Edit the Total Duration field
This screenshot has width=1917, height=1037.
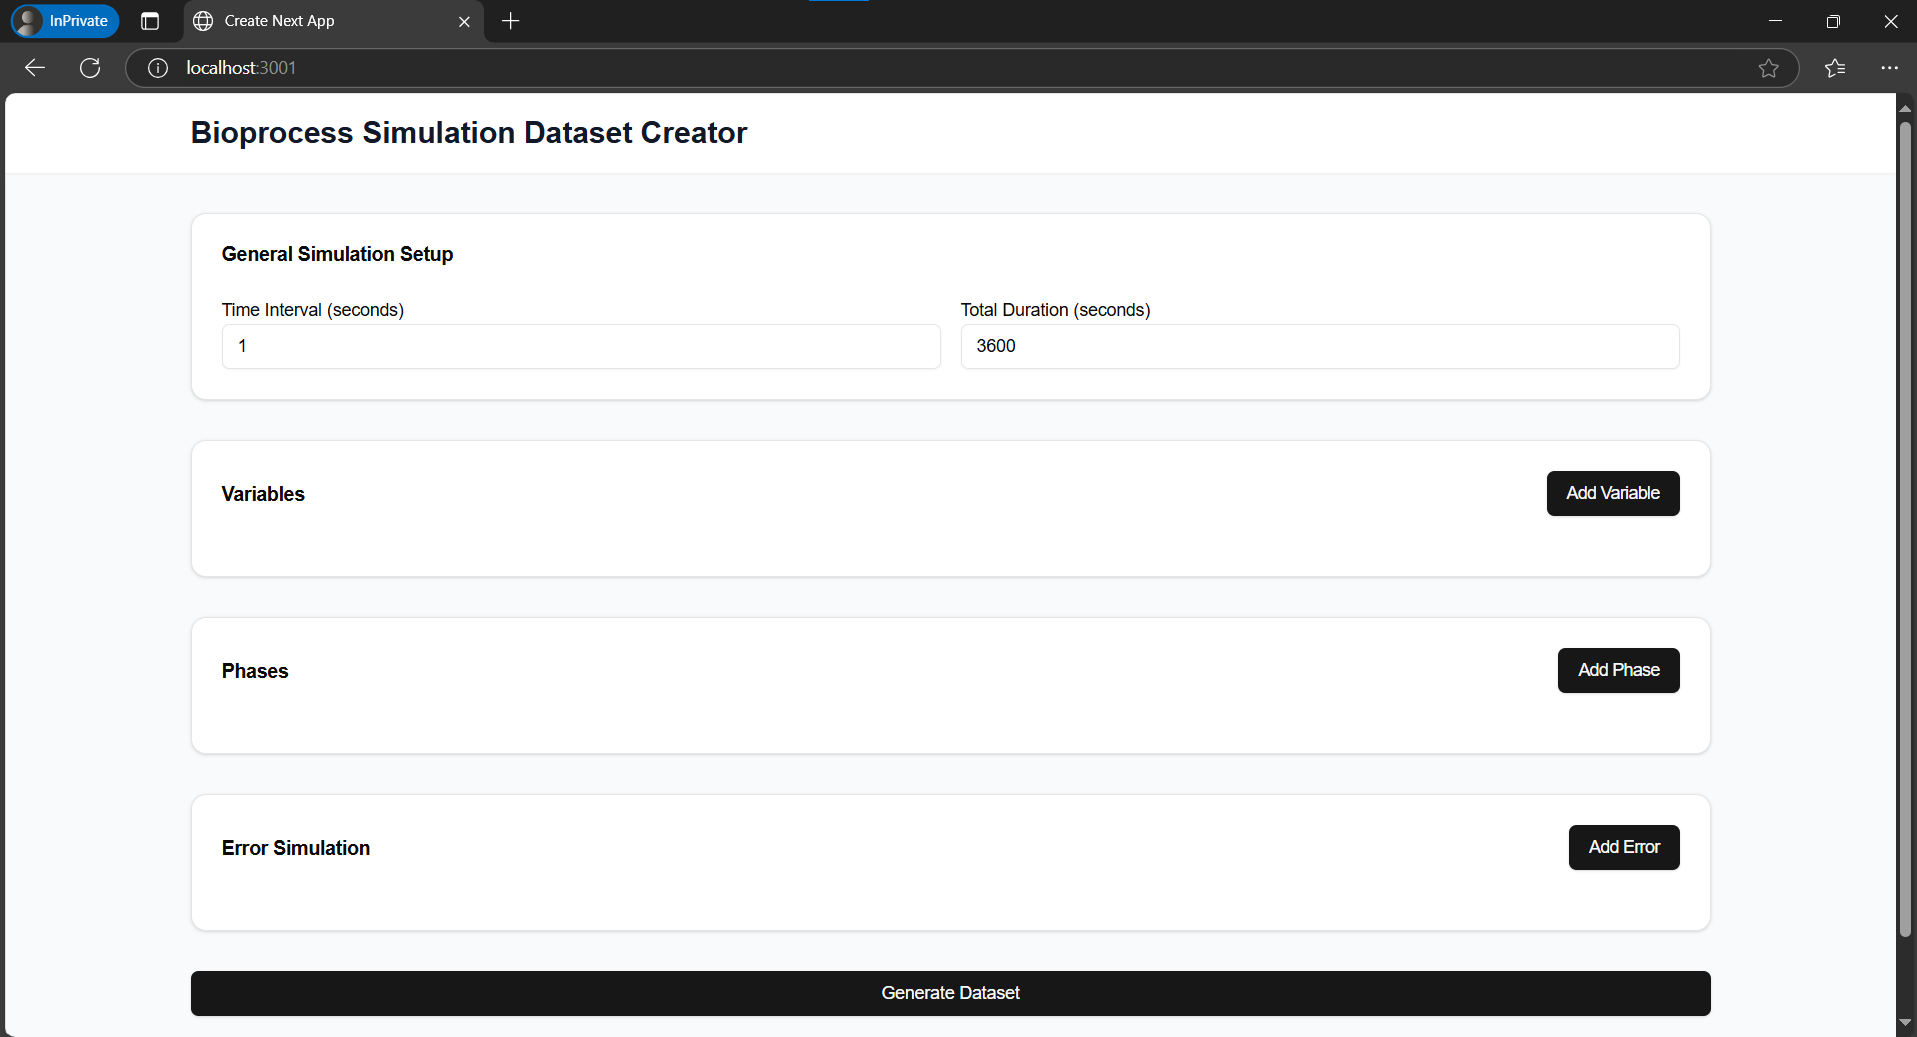click(1320, 346)
